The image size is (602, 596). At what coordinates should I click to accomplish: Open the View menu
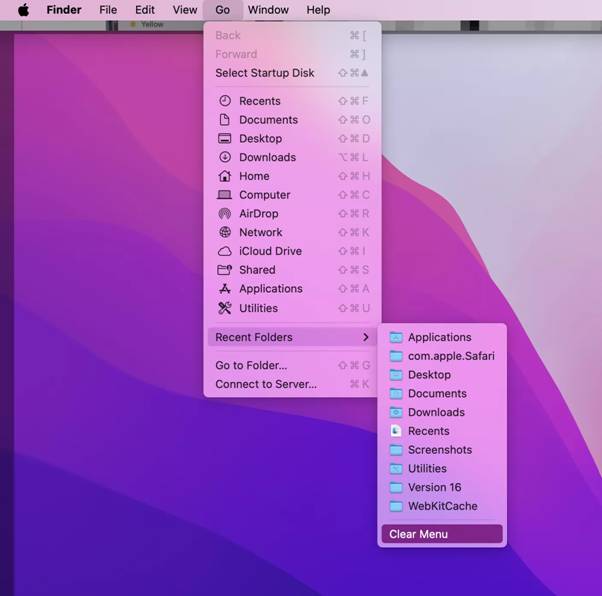[x=185, y=10]
